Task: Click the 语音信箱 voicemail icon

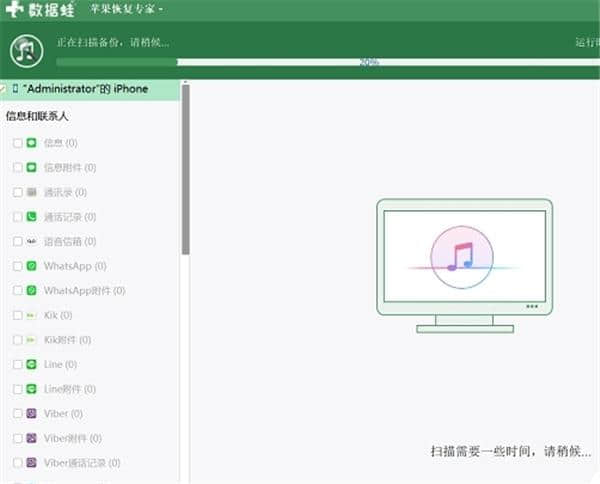Action: pyautogui.click(x=32, y=241)
